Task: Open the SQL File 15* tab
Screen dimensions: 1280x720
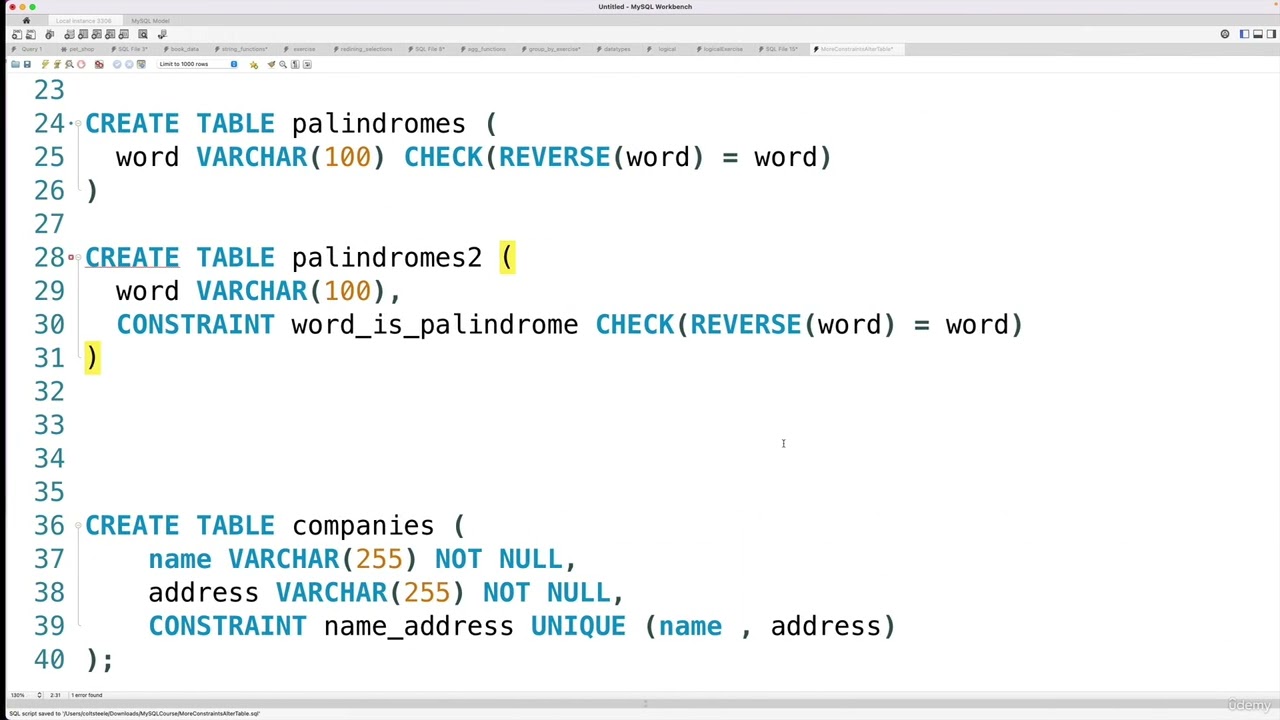Action: (780, 49)
